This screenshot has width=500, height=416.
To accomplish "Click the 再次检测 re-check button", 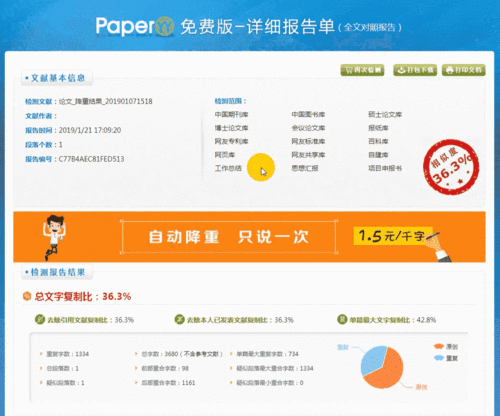I will 362,70.
